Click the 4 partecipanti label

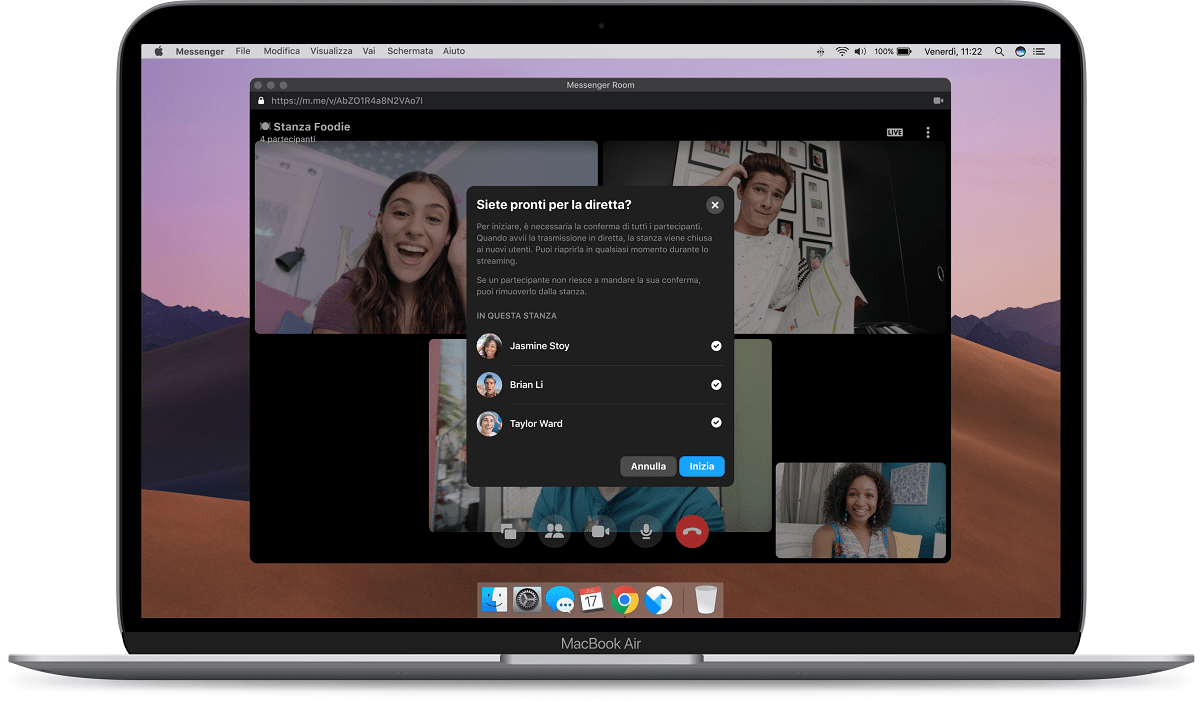288,139
